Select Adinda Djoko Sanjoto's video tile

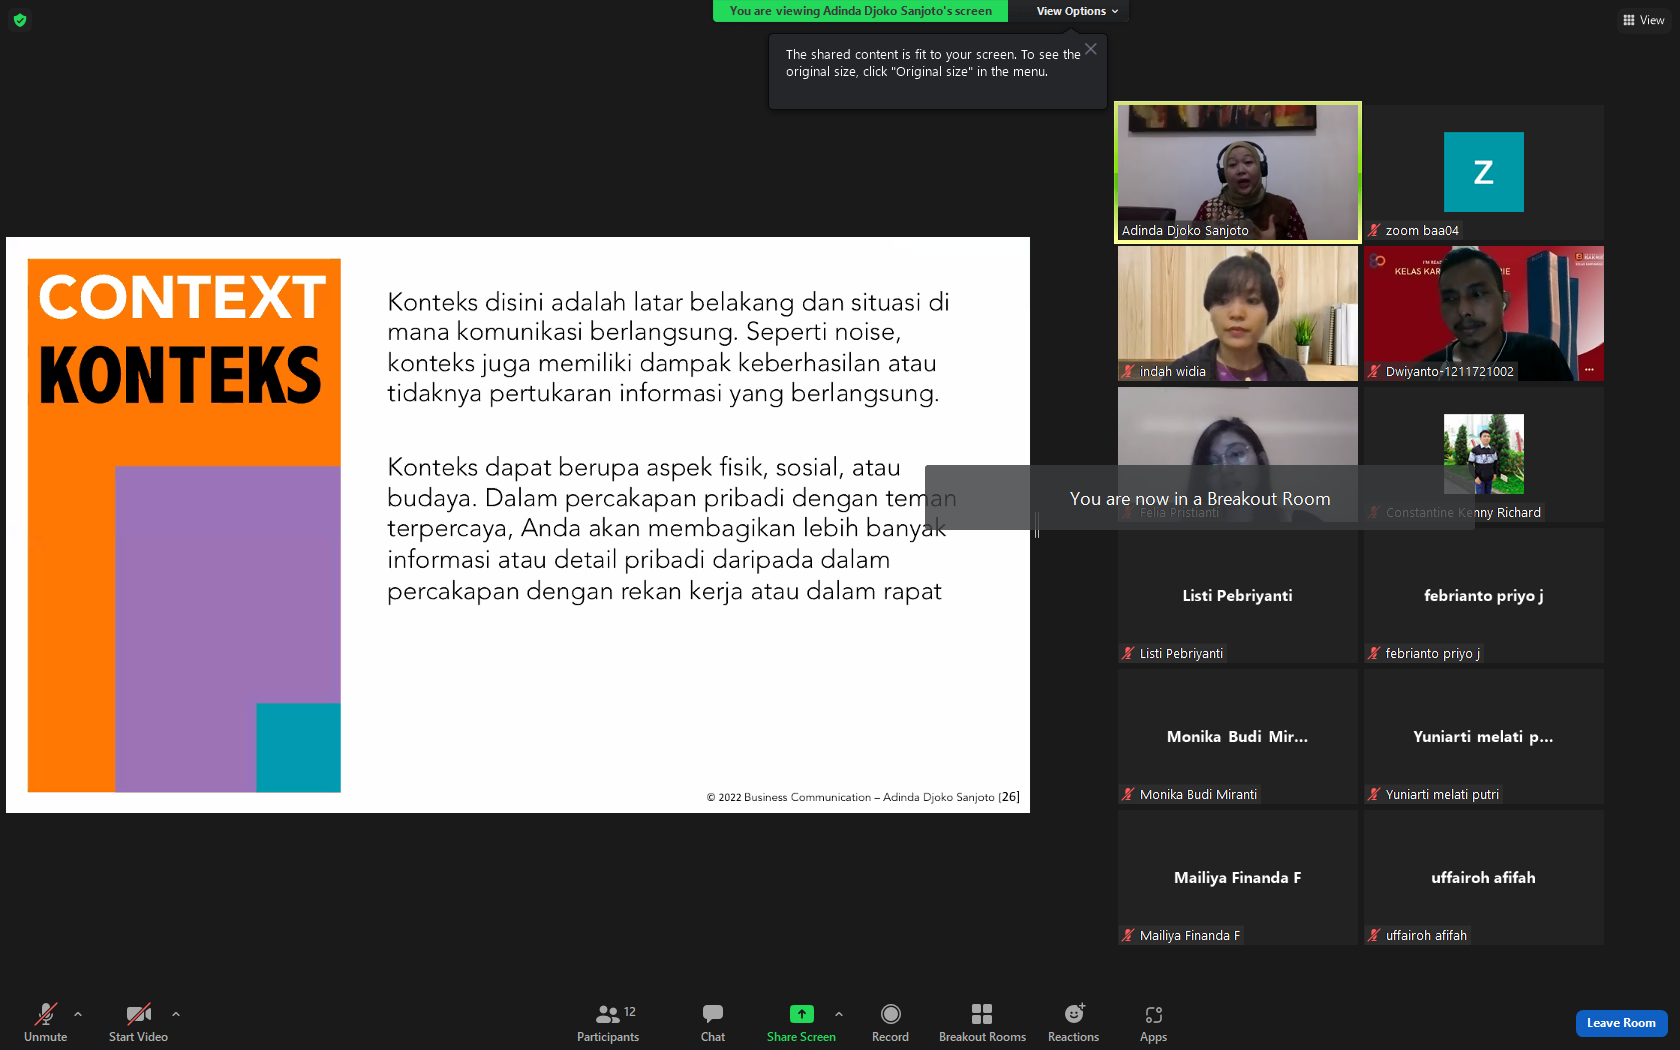pyautogui.click(x=1238, y=172)
